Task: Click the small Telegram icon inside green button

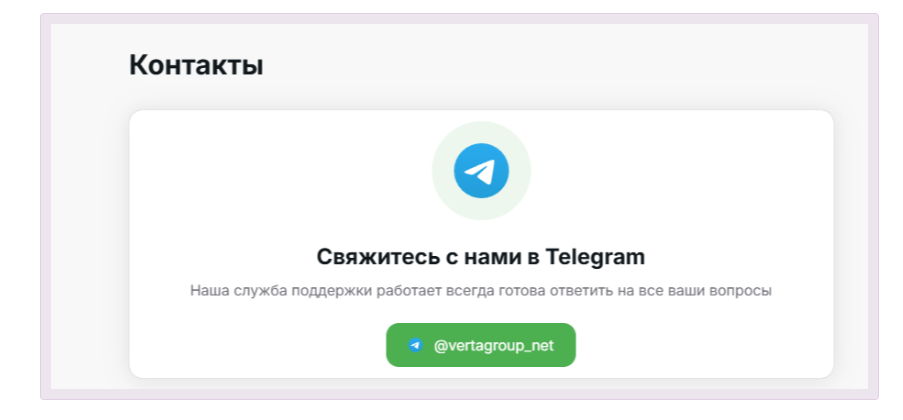Action: [415, 345]
